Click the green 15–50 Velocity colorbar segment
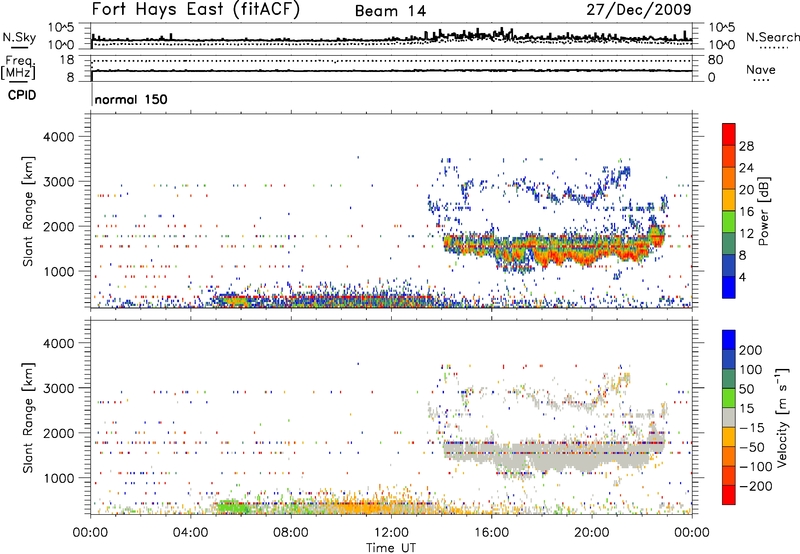Viewport: 800px width, 554px height. pyautogui.click(x=729, y=398)
